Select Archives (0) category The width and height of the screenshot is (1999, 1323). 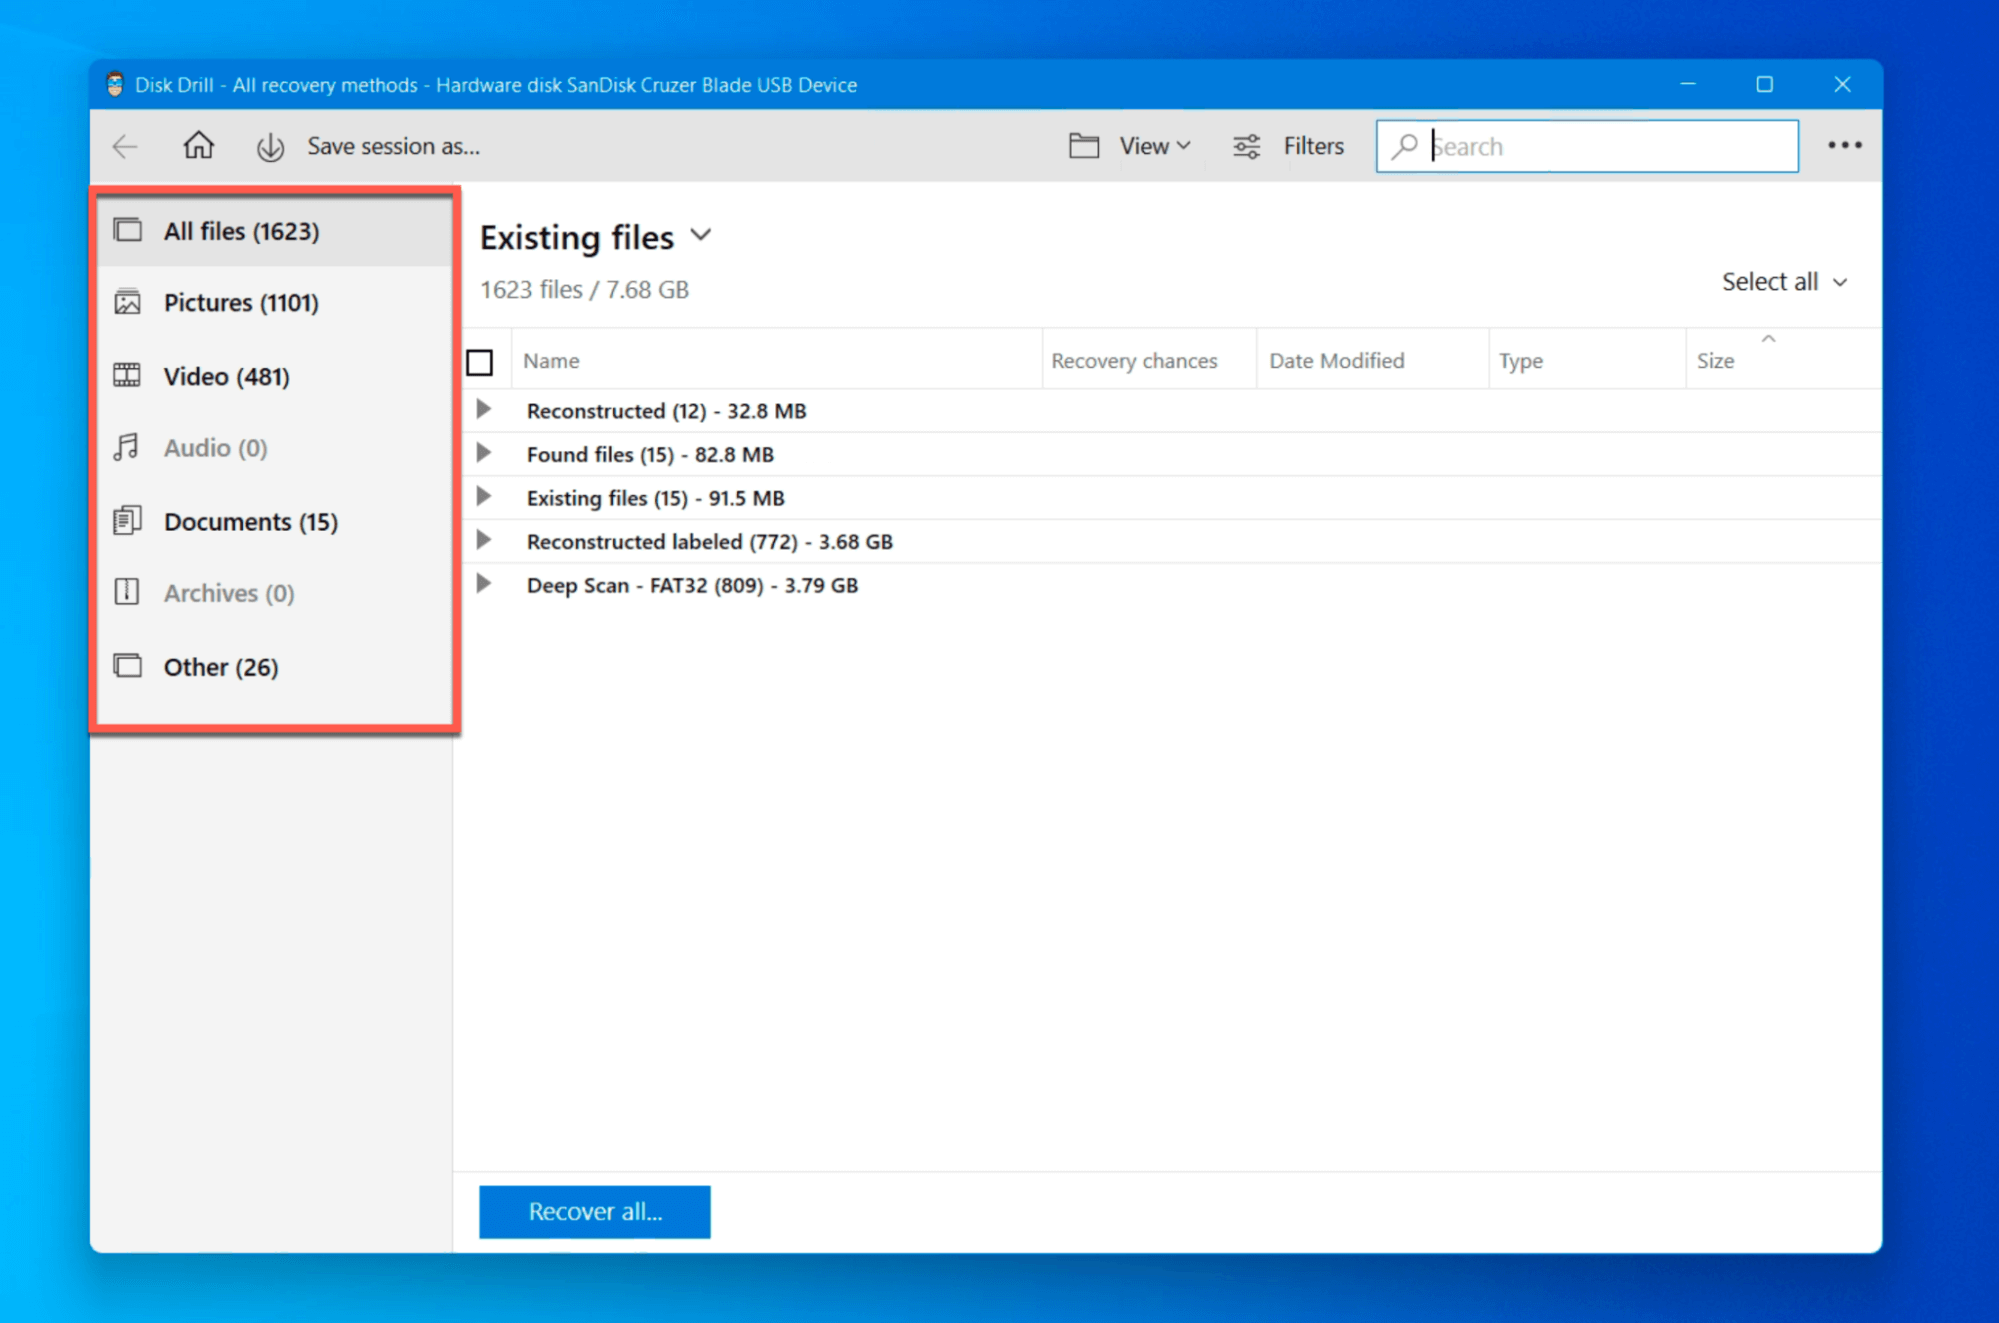(275, 592)
